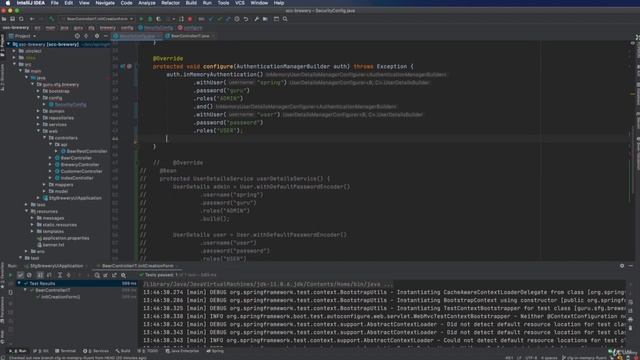The image size is (640, 360).
Task: Open the Project view selector dropdown
Action: click(x=22, y=36)
